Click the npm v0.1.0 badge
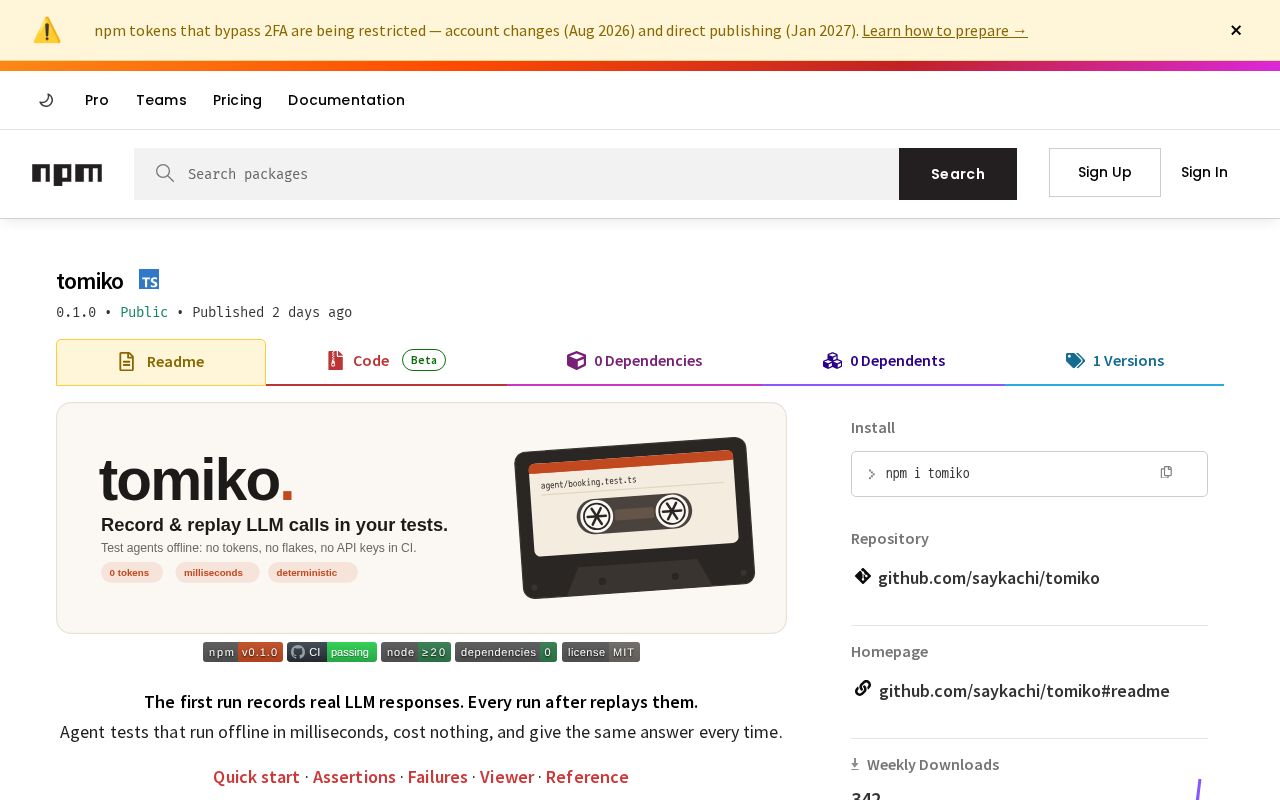 243,652
